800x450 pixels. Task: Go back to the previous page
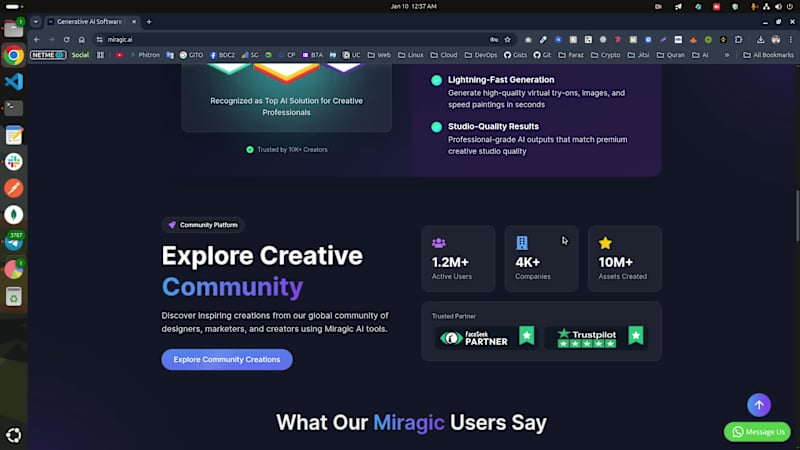[37, 40]
